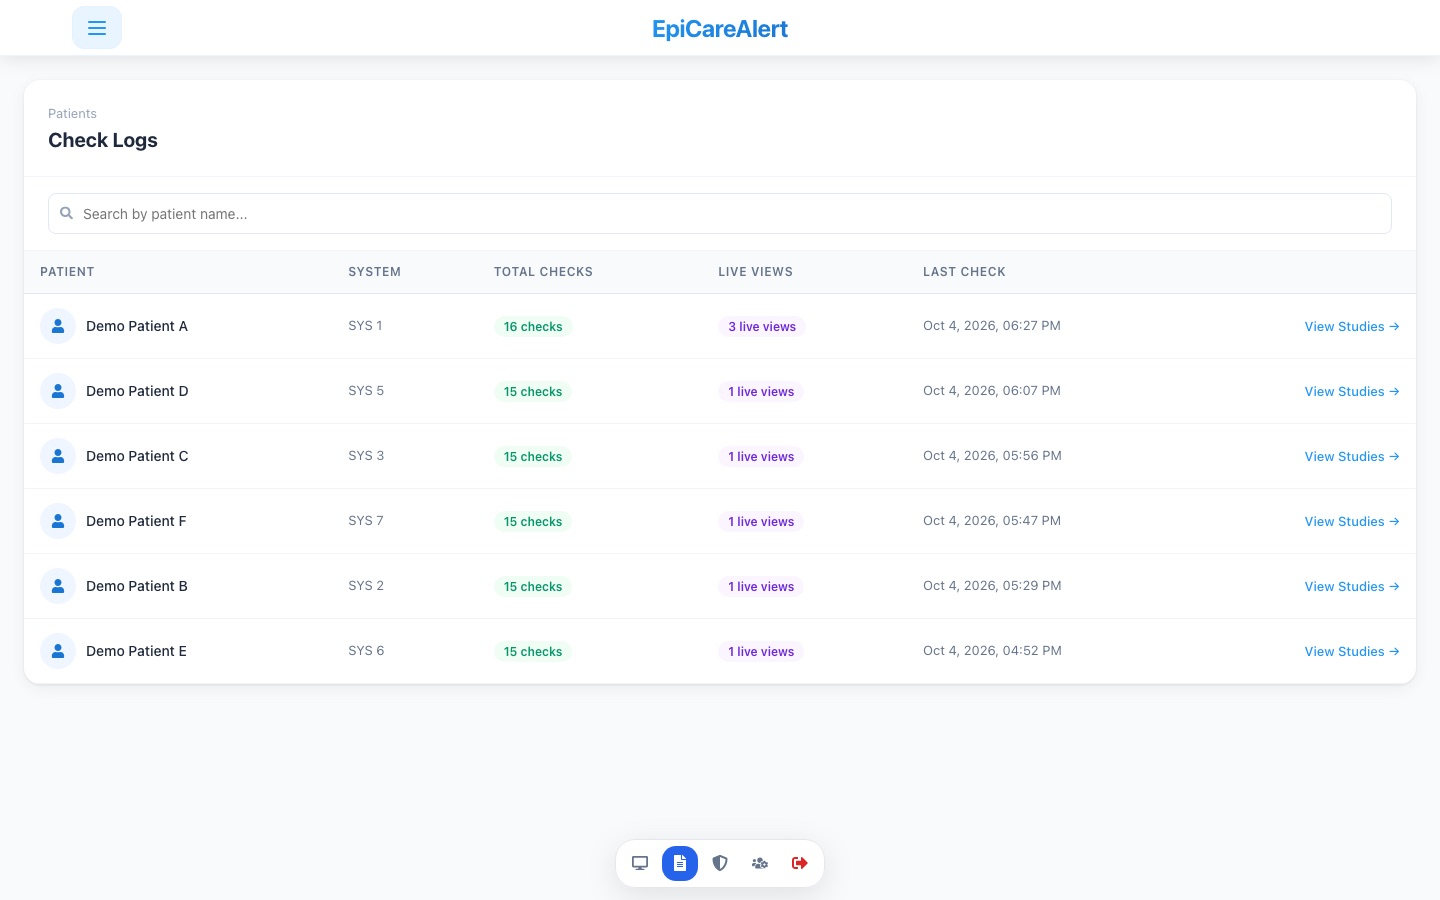Click Demo Patient C avatar icon
The width and height of the screenshot is (1440, 900).
(58, 456)
